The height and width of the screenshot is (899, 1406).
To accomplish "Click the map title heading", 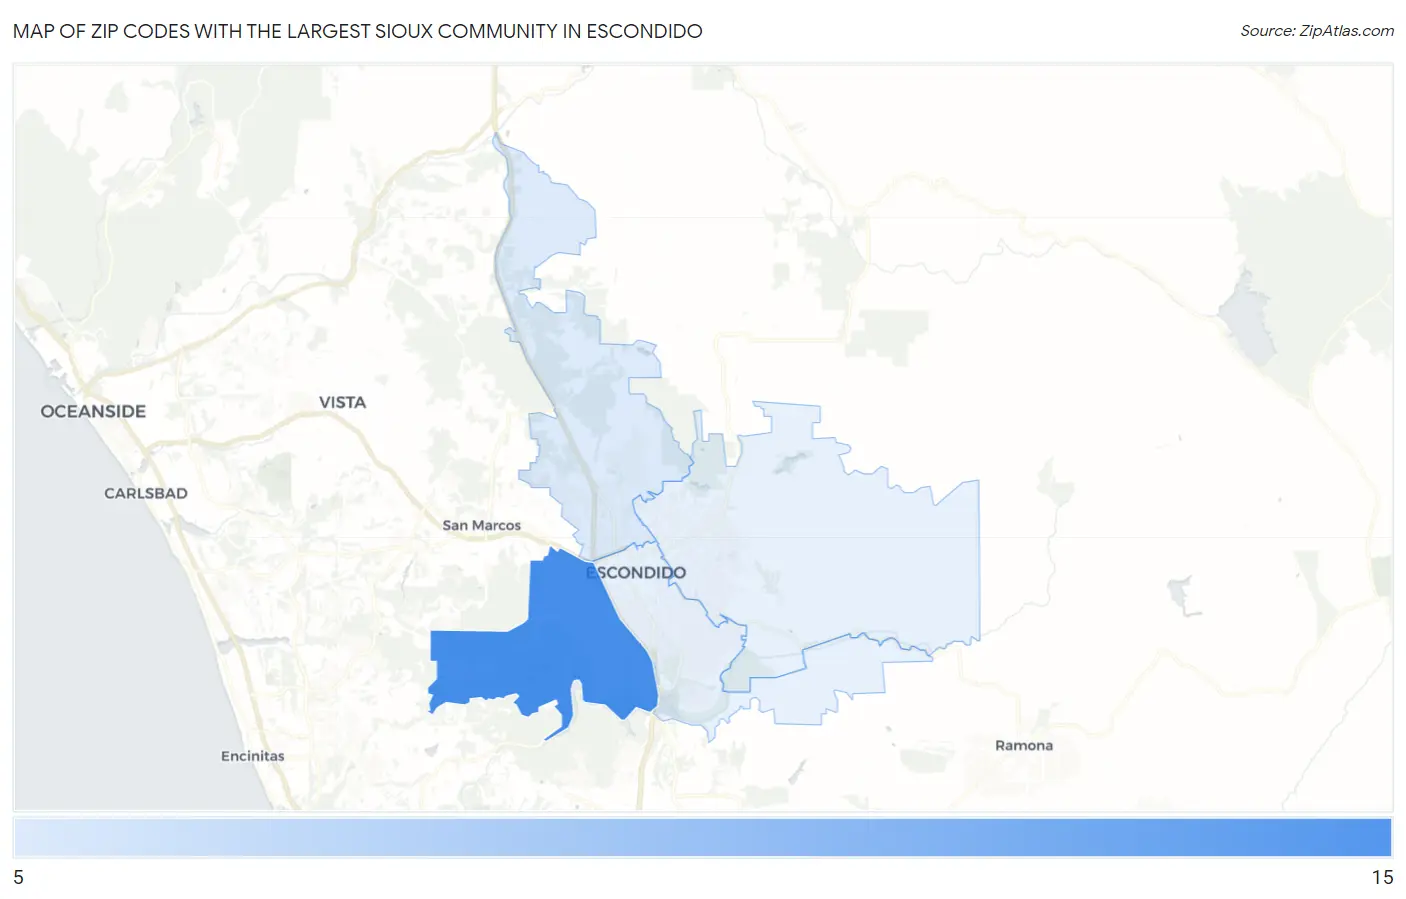I will (358, 31).
